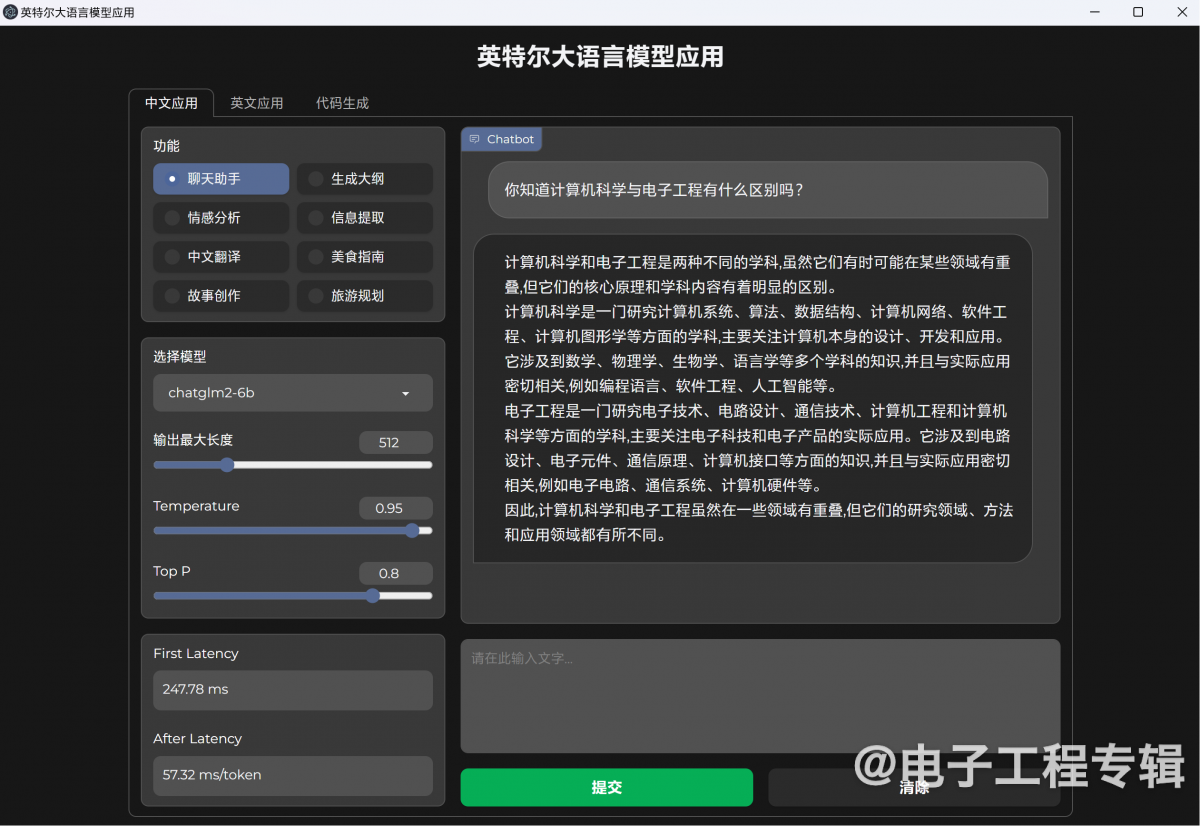The image size is (1200, 826).
Task: Enable the 旅游规划 option
Action: click(365, 296)
